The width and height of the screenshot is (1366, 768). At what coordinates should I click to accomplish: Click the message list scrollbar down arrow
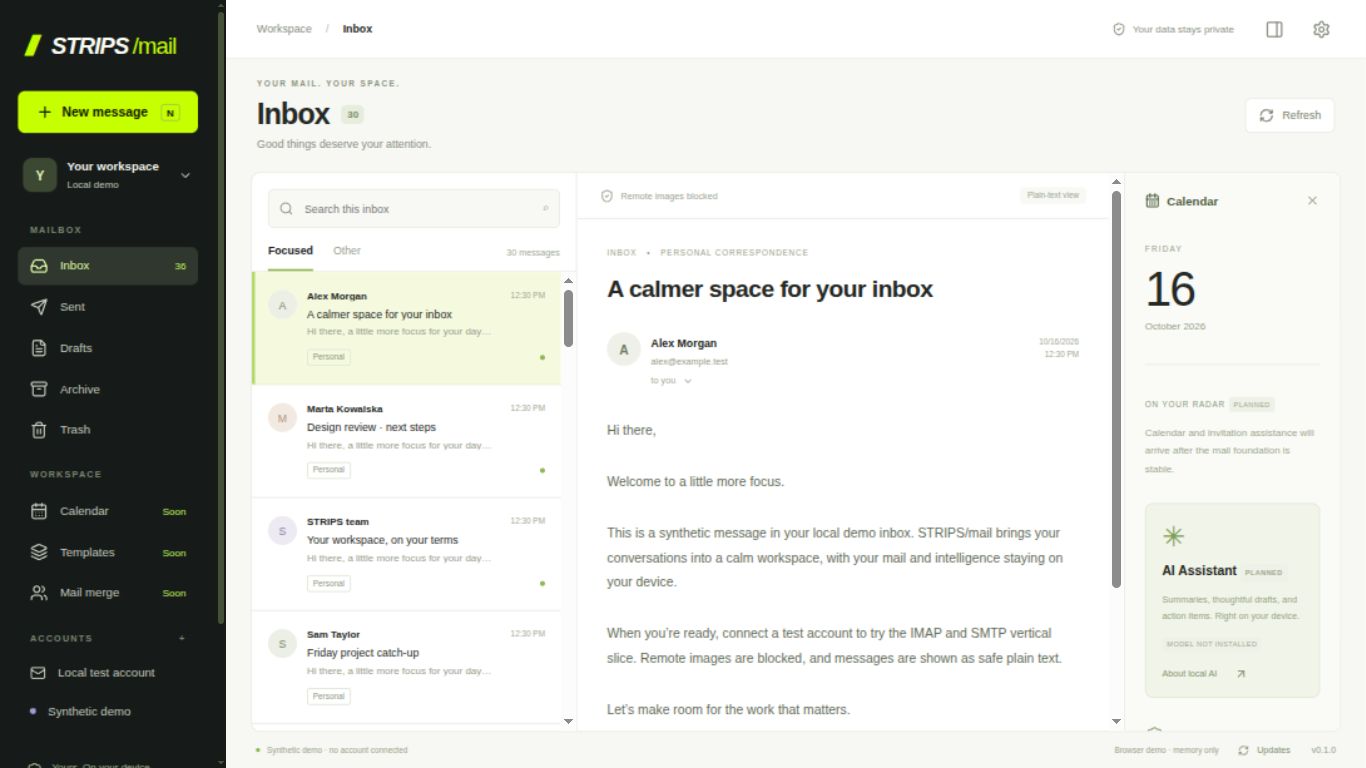(568, 721)
